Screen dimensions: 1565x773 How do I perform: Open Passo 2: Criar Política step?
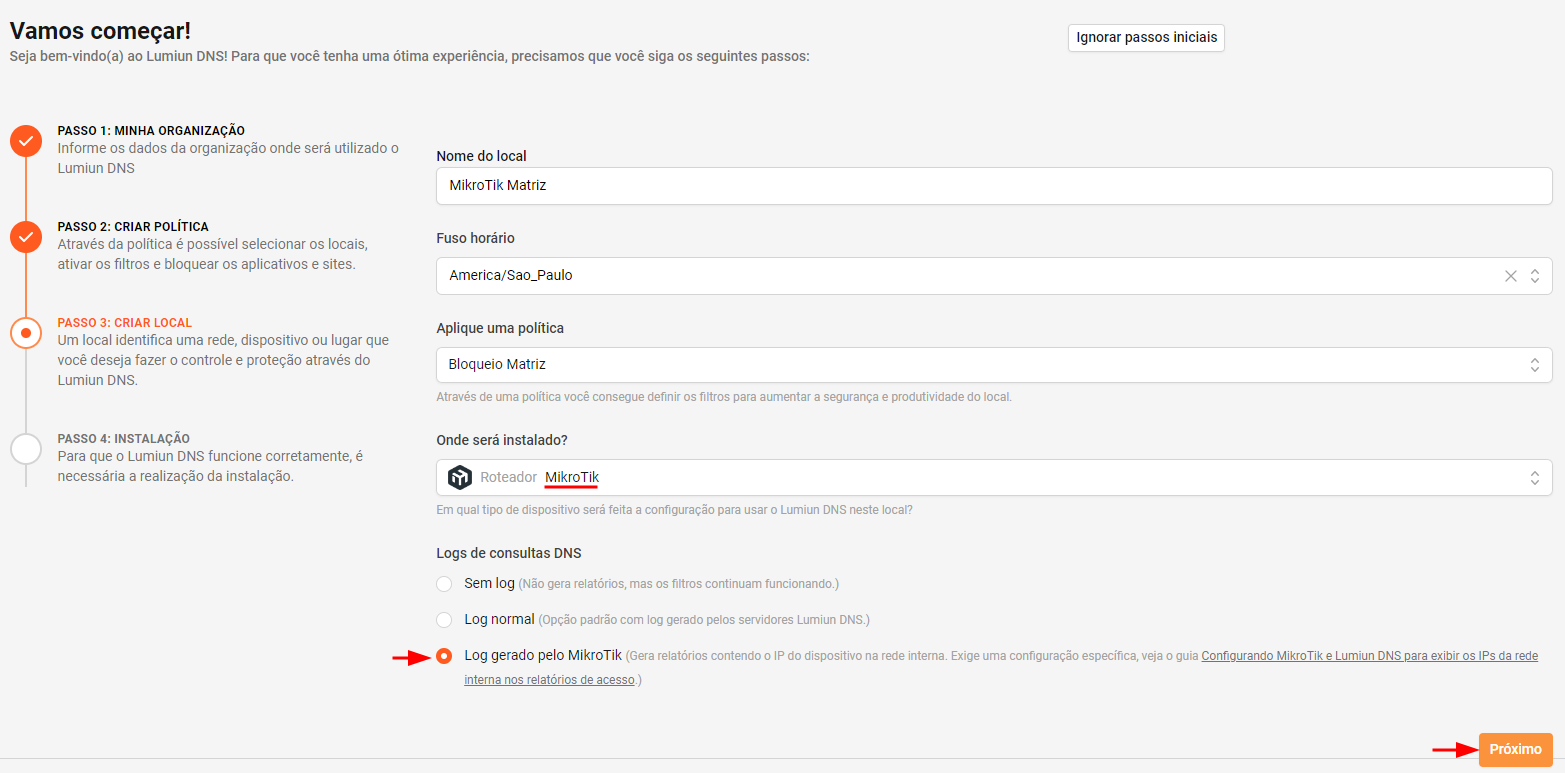(133, 227)
